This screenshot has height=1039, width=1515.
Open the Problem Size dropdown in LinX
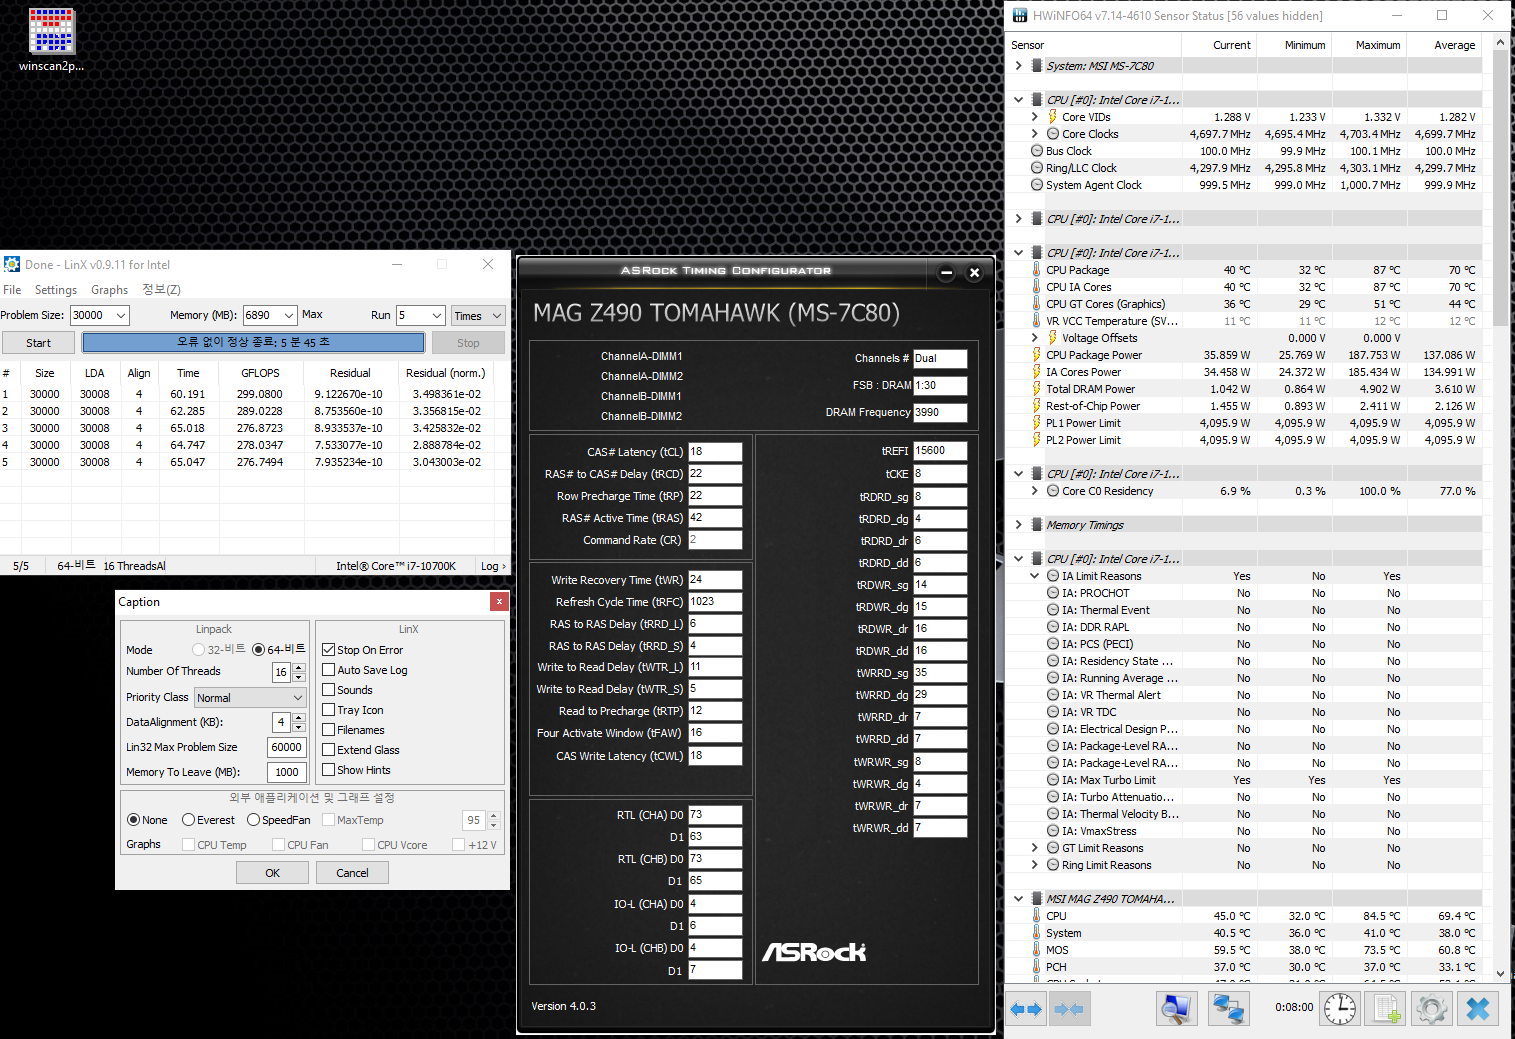(x=121, y=315)
